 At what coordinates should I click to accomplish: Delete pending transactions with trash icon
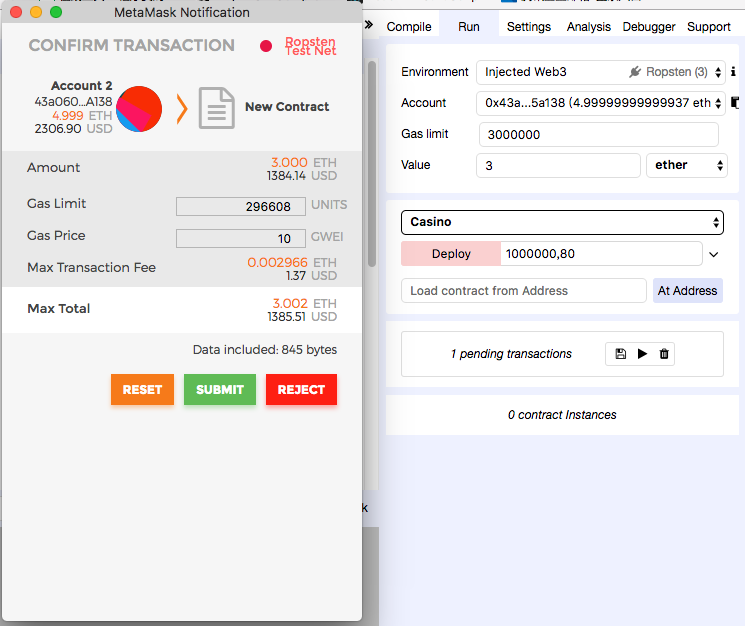pos(664,354)
